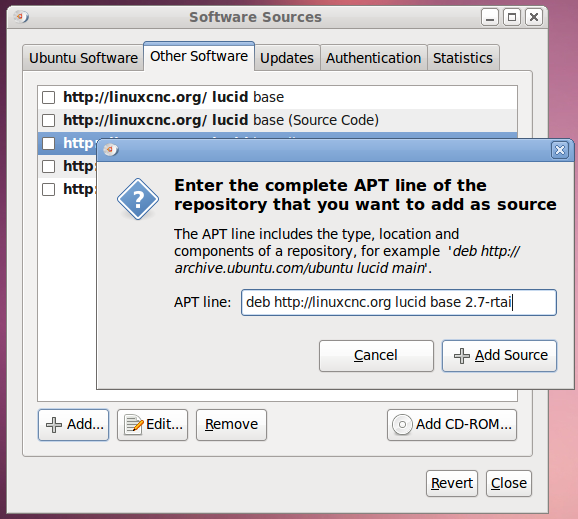The width and height of the screenshot is (578, 519).
Task: Click the plus icon on Add Source
Action: tap(462, 356)
